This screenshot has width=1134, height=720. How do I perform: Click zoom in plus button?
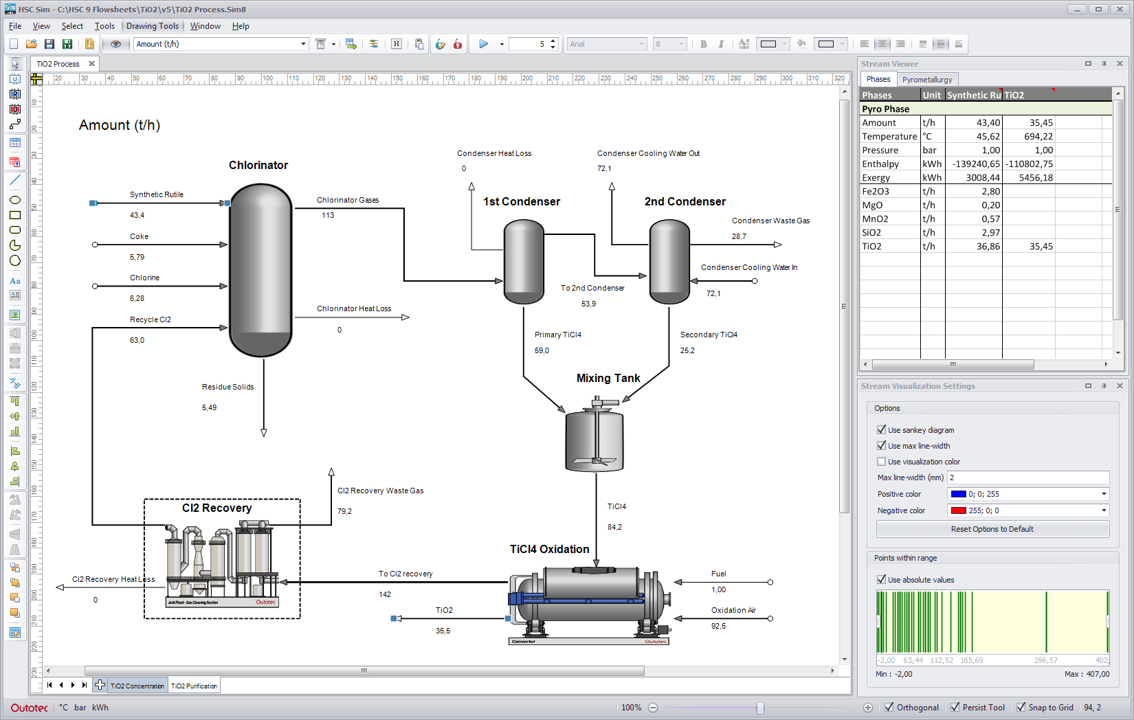[x=868, y=708]
